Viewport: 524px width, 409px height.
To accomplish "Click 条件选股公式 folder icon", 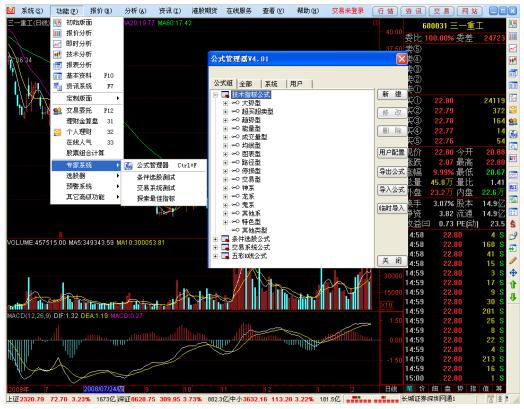I will 225,239.
